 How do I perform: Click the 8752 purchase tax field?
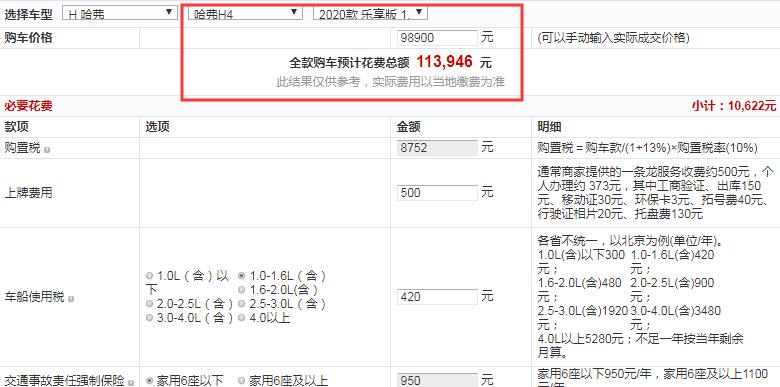437,148
